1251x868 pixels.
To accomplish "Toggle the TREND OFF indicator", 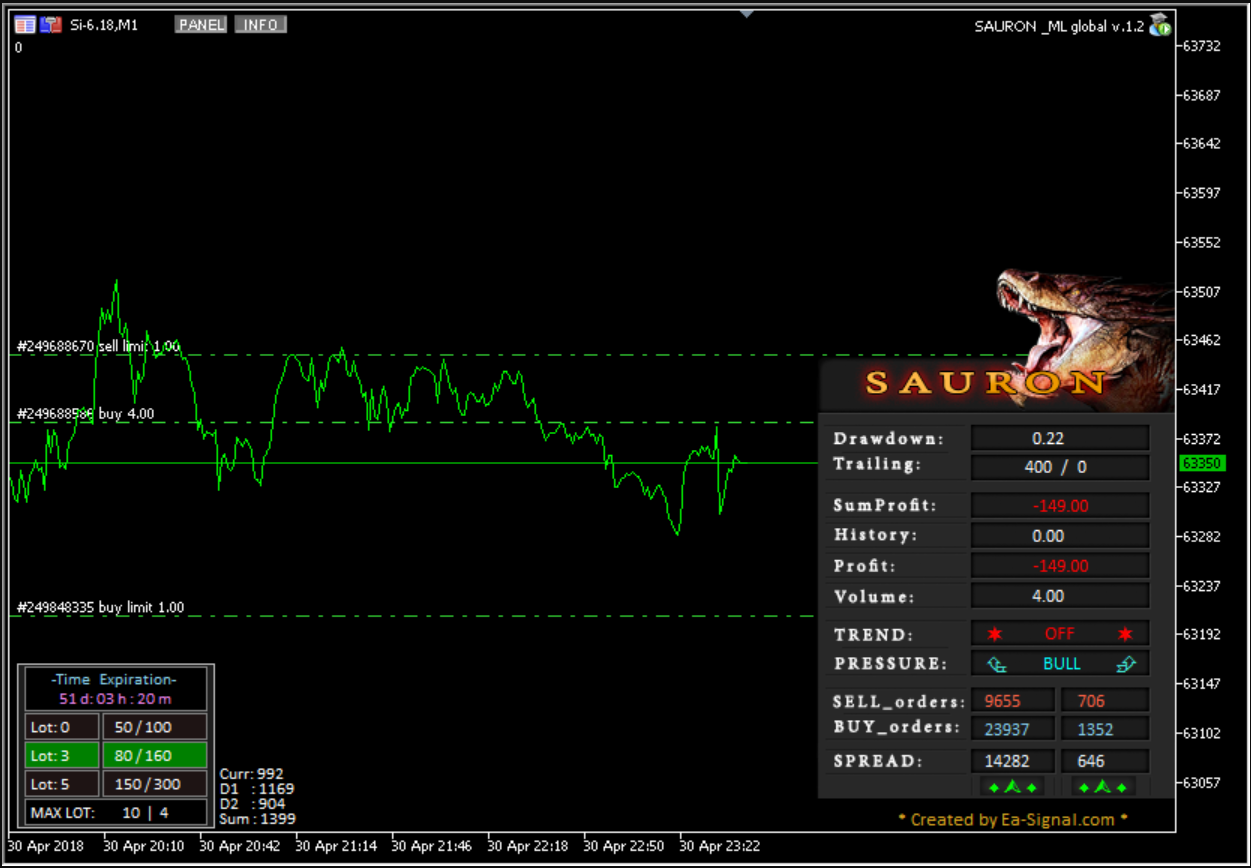I will [x=1060, y=634].
